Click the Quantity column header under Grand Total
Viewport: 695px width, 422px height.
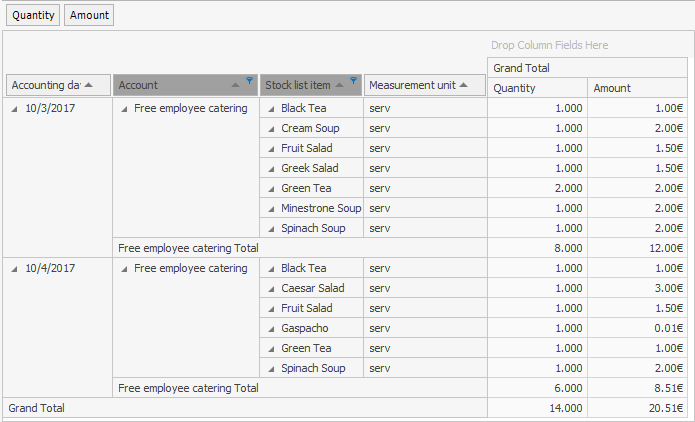tap(537, 88)
